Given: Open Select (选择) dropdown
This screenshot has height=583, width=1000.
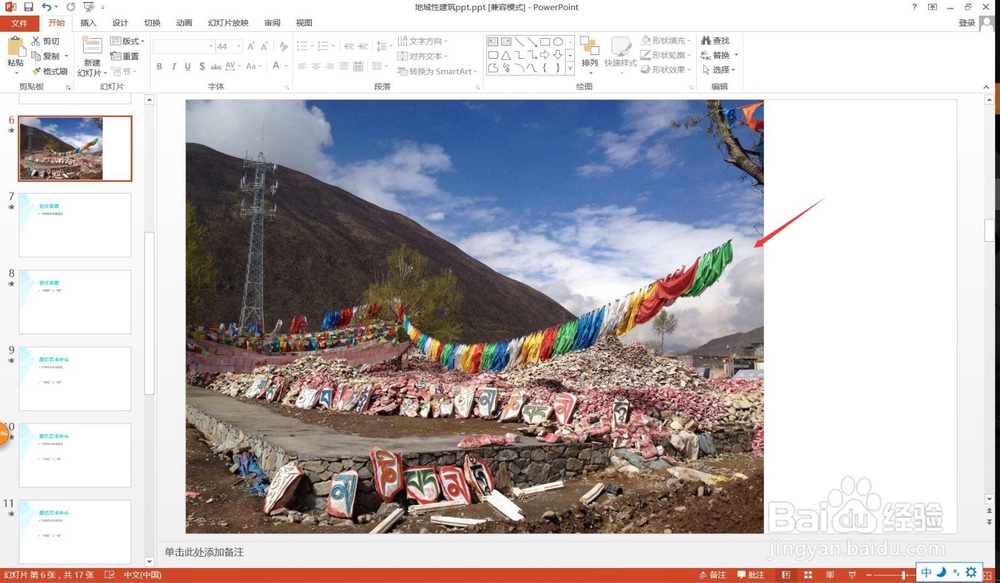Looking at the screenshot, I should [x=718, y=70].
